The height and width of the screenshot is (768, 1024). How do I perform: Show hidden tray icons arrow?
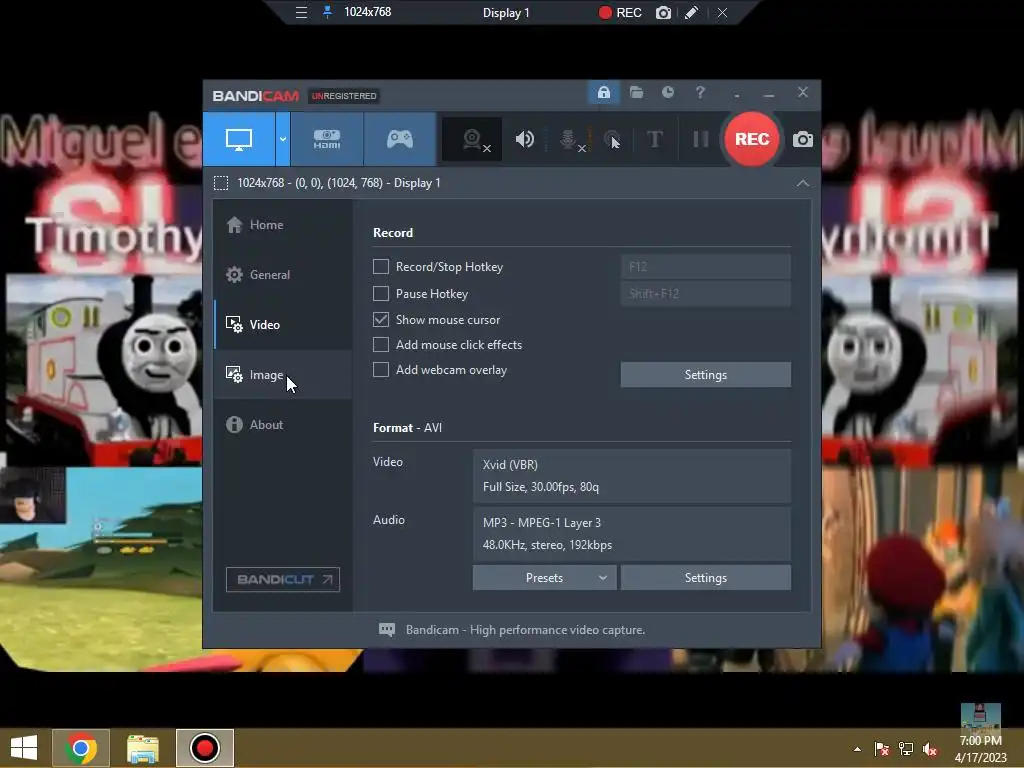coord(857,749)
